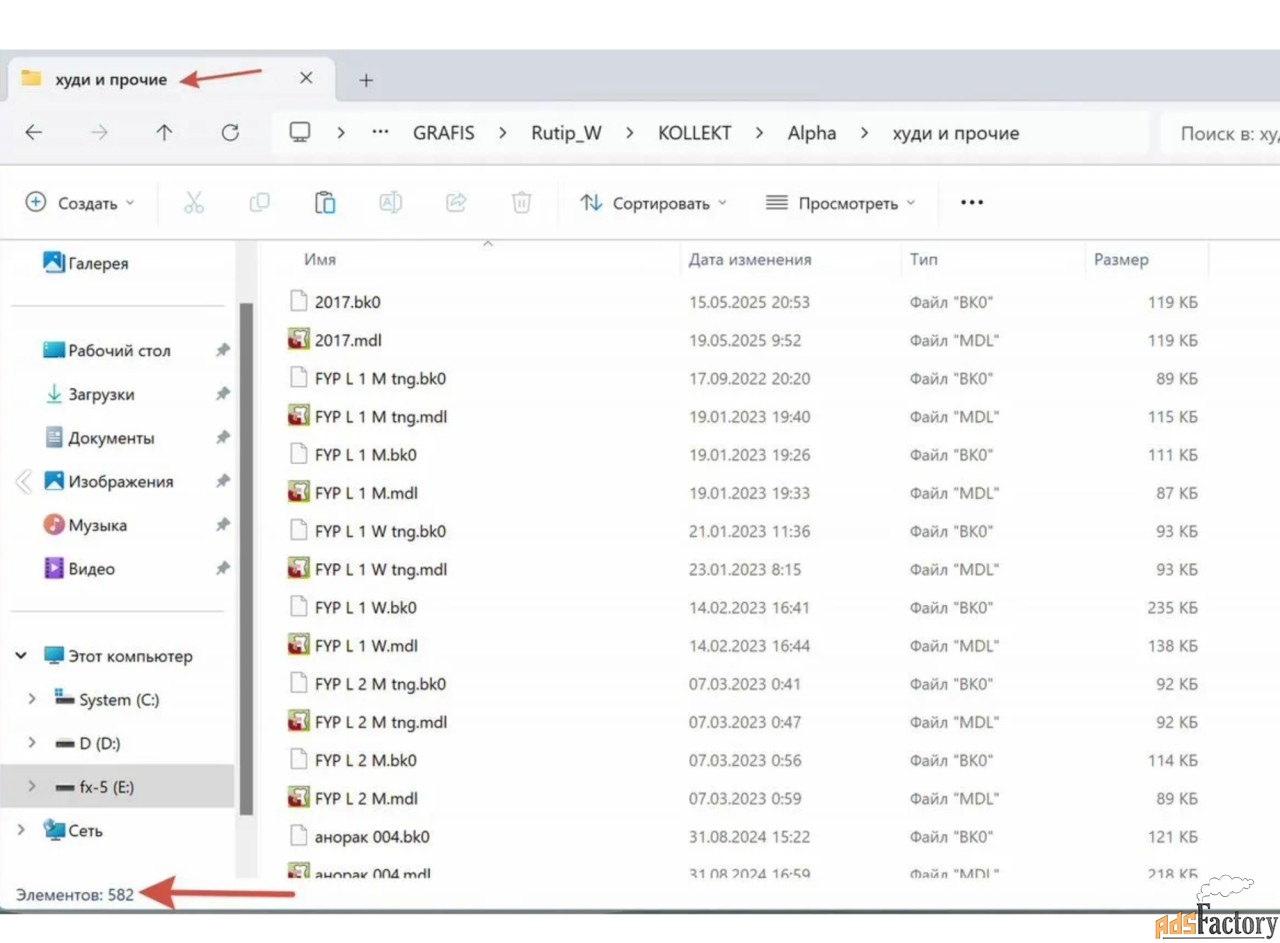This screenshot has height=943, width=1280.
Task: Click the Copy icon in toolbar
Action: click(259, 203)
